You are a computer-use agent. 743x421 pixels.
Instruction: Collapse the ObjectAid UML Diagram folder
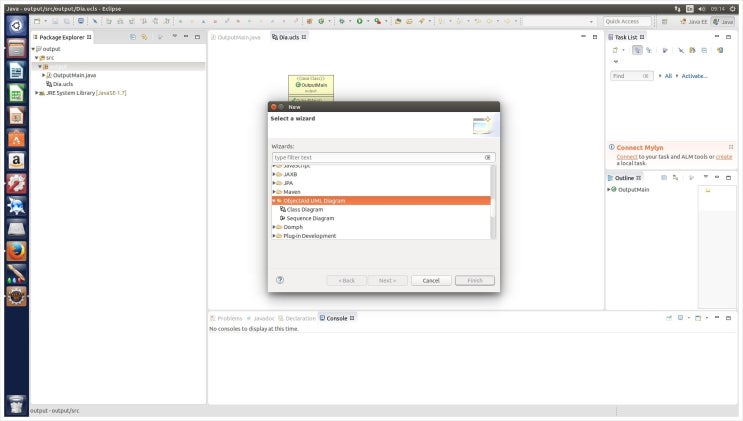click(274, 200)
